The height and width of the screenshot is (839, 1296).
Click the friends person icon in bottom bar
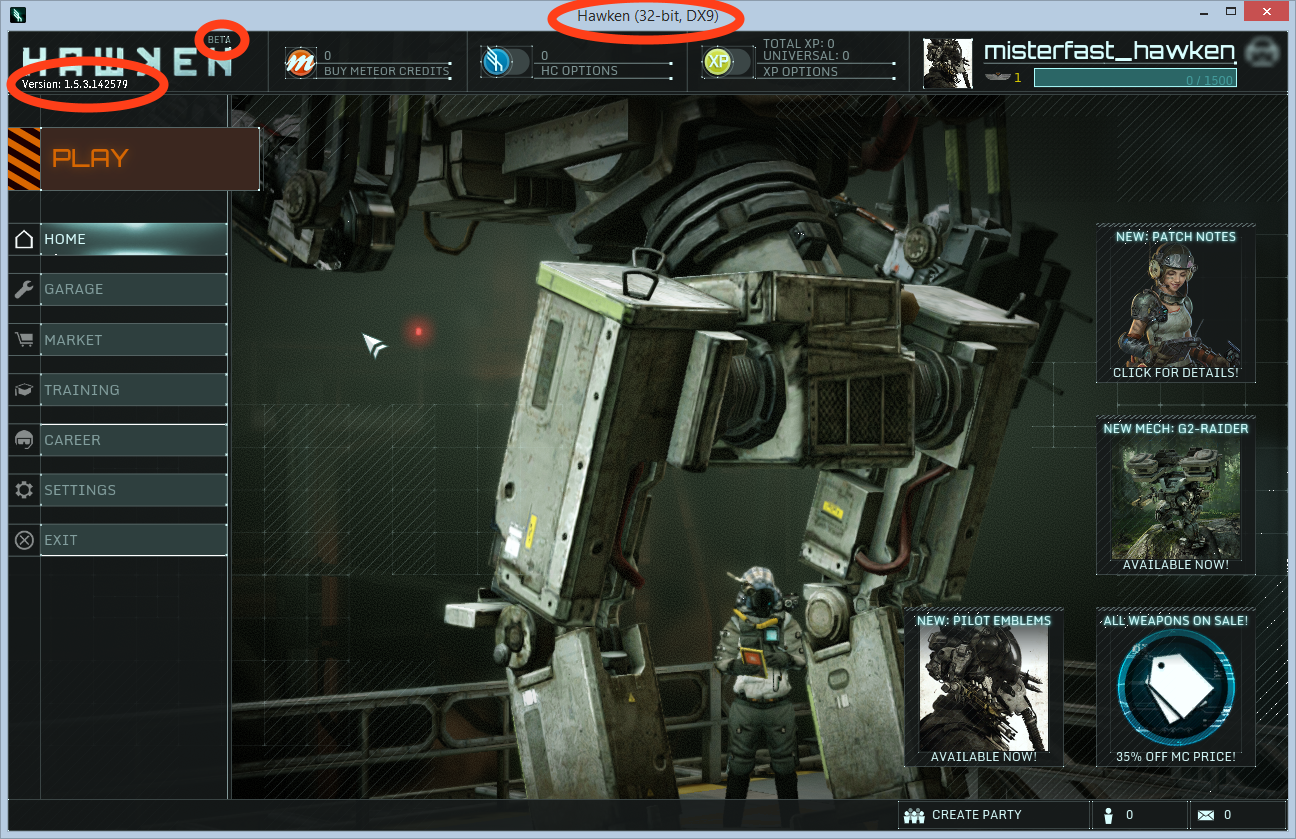1107,815
